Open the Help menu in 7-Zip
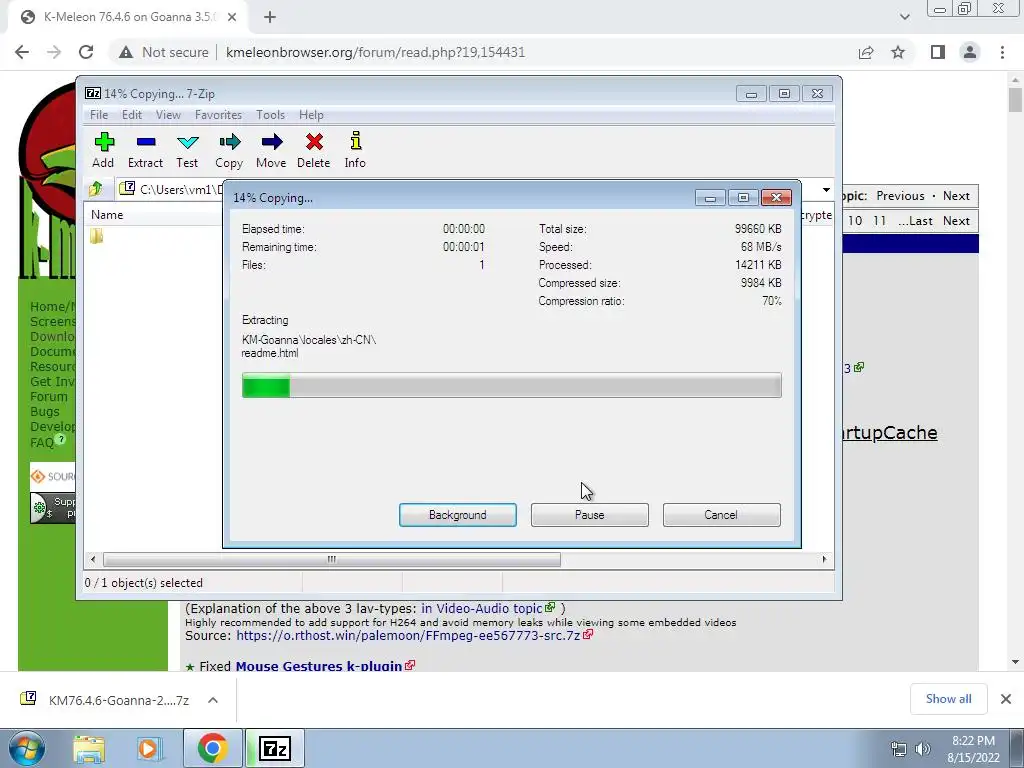This screenshot has width=1024, height=768. tap(311, 115)
